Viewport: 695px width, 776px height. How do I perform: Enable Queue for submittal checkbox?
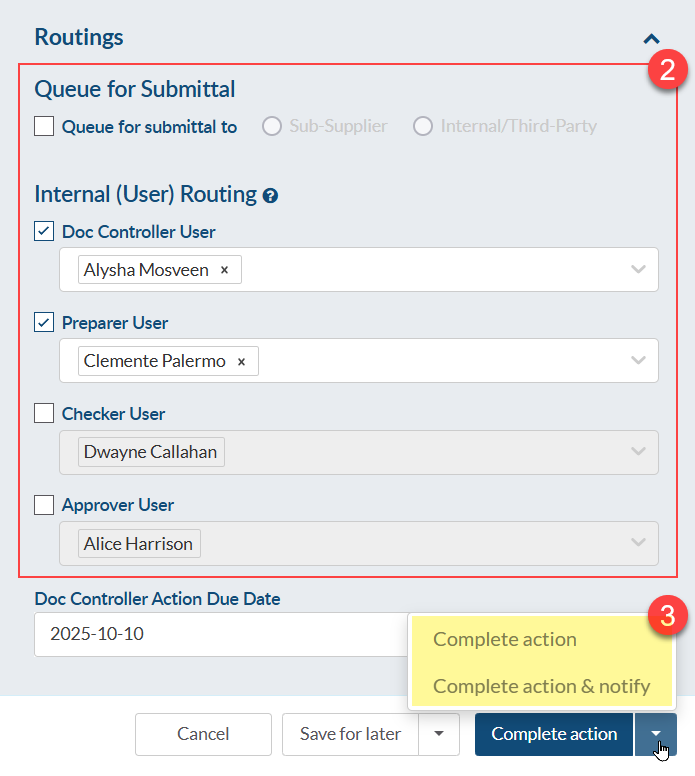tap(44, 127)
